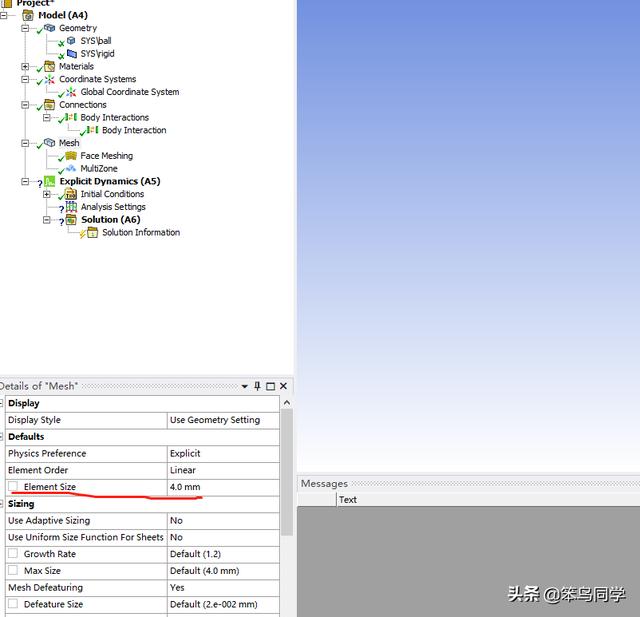Select the MultiZone mesh method icon
The width and height of the screenshot is (640, 617).
tap(71, 169)
